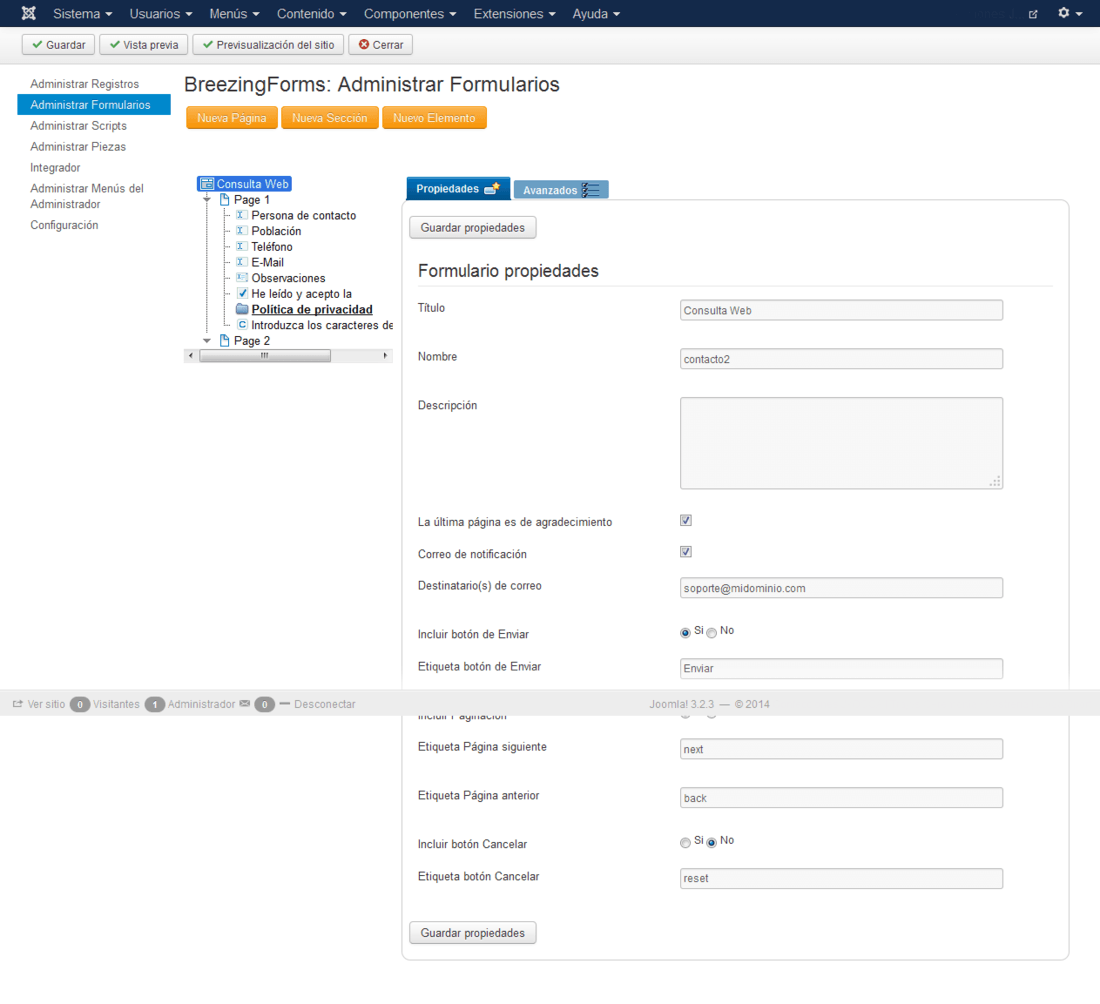Image resolution: width=1100 pixels, height=1004 pixels.
Task: Open the Ayuda dropdown menu
Action: coord(596,13)
